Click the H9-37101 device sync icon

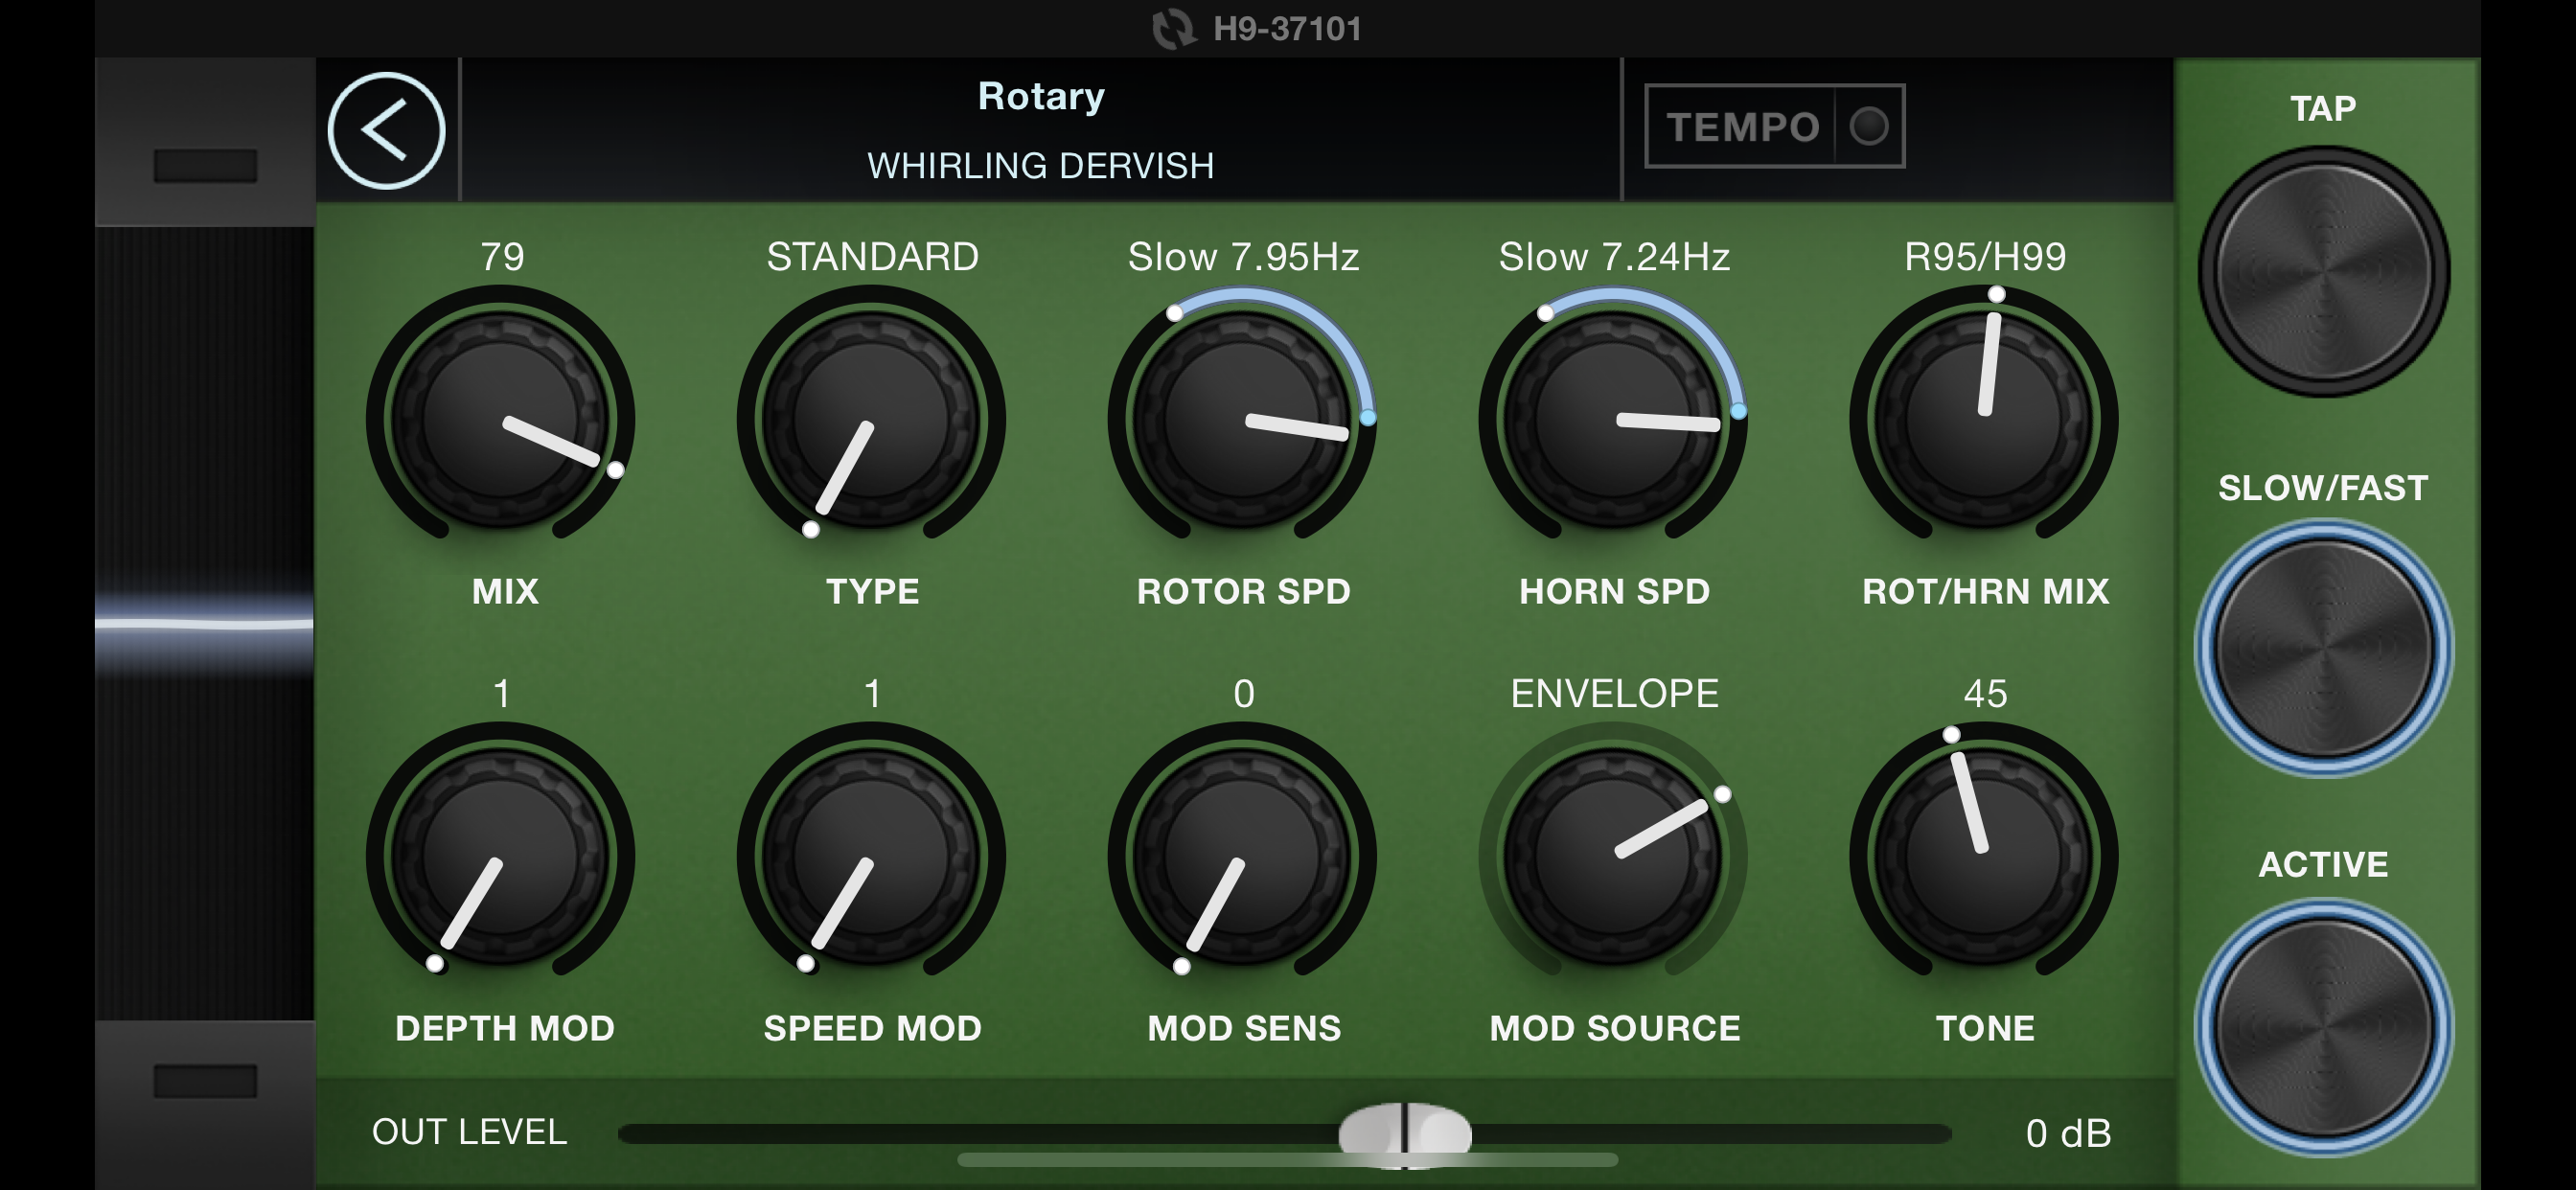[1173, 29]
